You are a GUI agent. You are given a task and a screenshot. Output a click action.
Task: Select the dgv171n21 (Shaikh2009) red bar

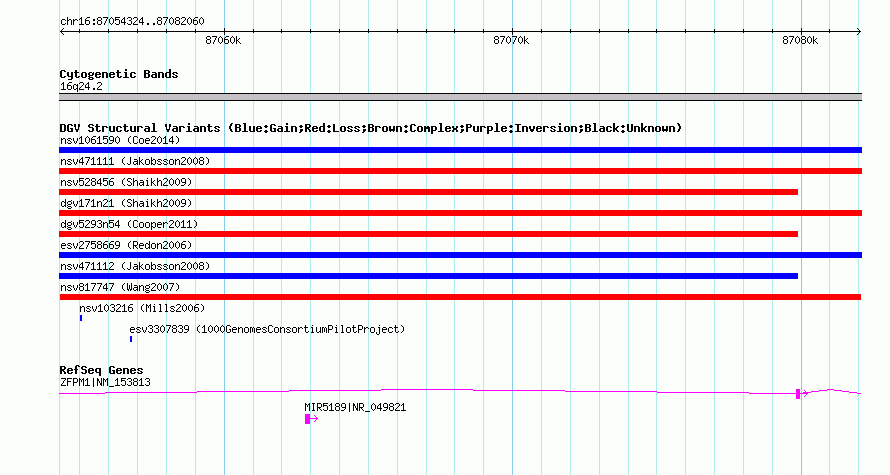pos(460,213)
